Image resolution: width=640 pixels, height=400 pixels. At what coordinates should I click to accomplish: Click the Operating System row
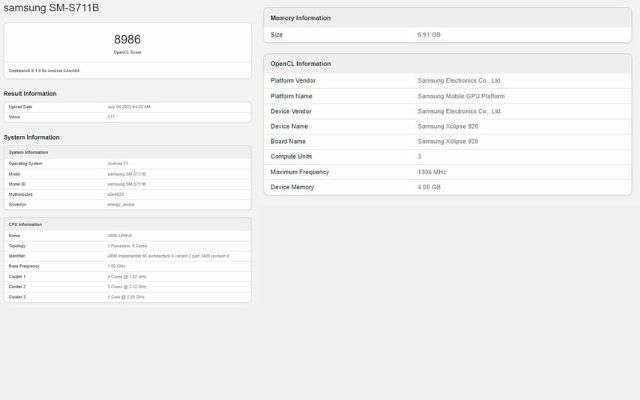(127, 162)
